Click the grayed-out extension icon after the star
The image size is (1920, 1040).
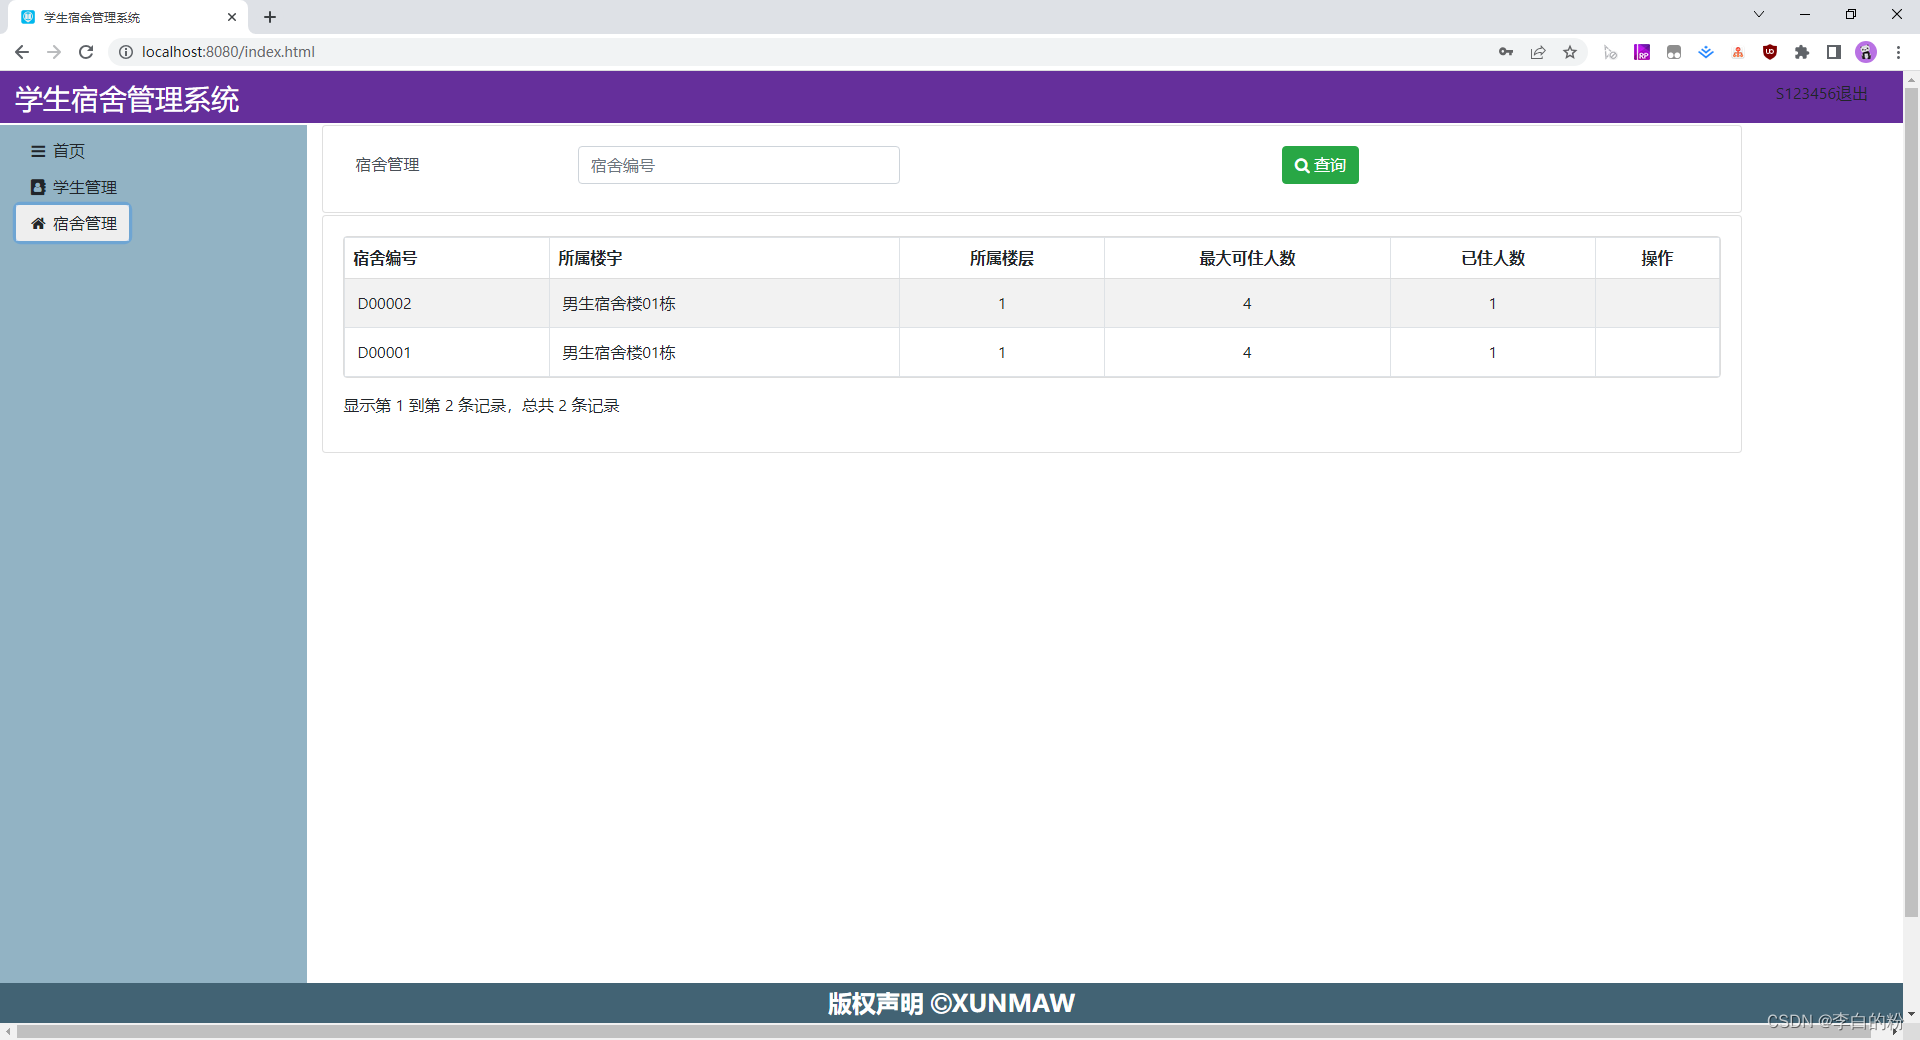coord(1610,52)
